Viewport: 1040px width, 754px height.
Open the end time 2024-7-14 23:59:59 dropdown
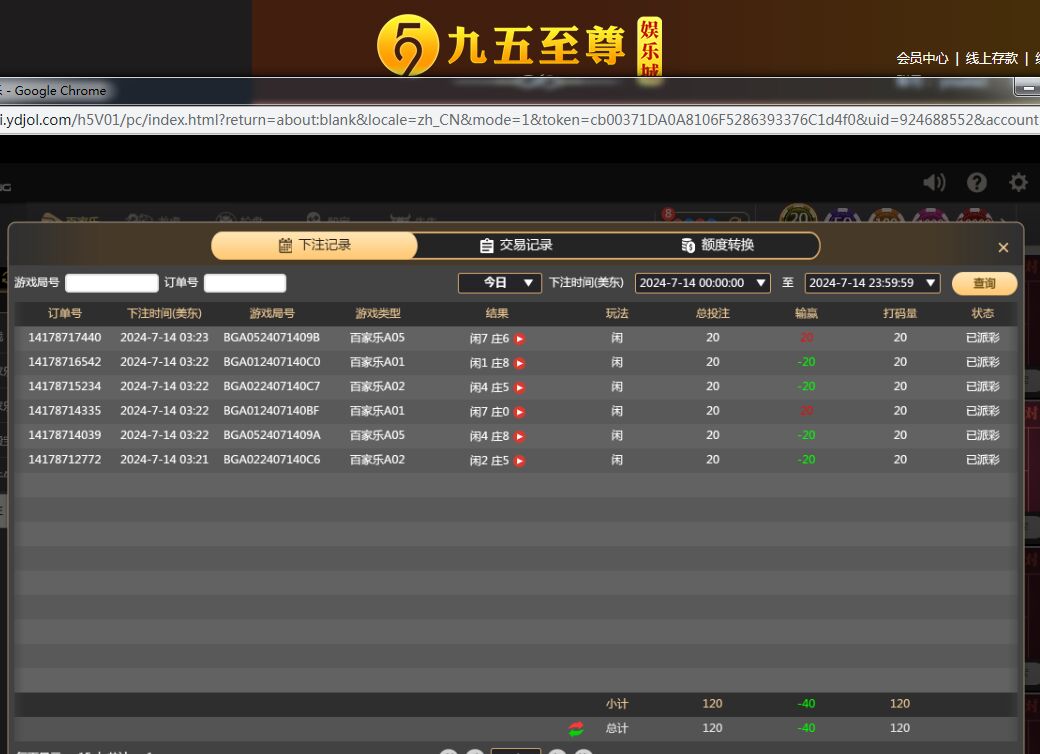click(872, 283)
